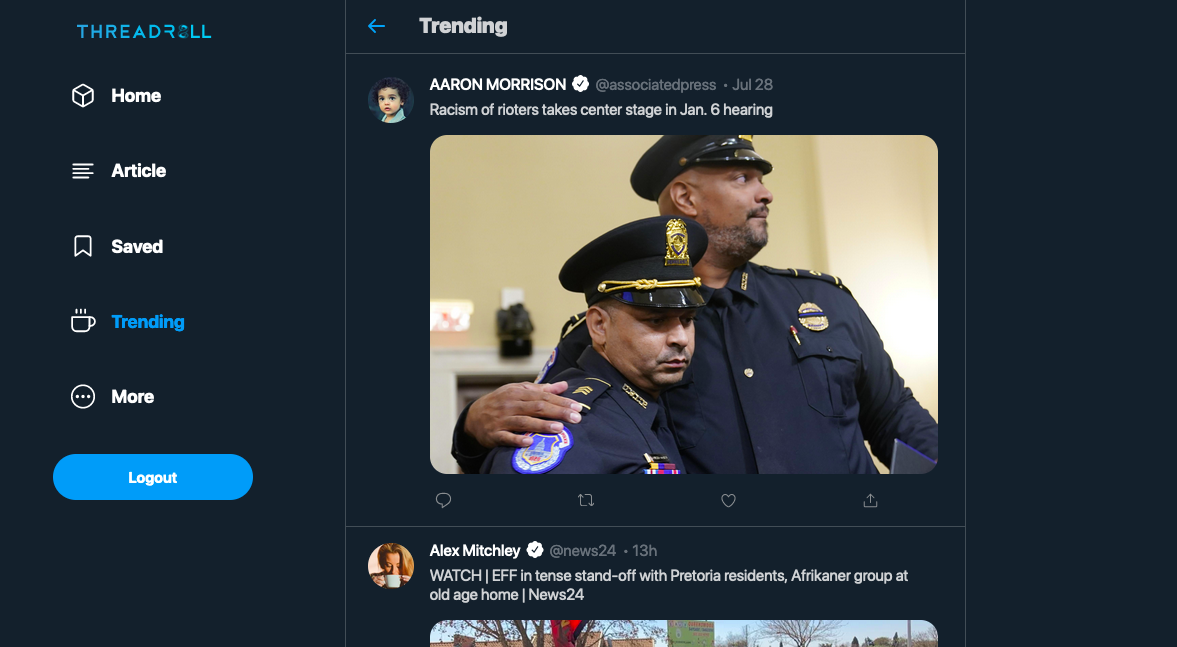Open Alex Mitchley's profile picture

pos(391,566)
